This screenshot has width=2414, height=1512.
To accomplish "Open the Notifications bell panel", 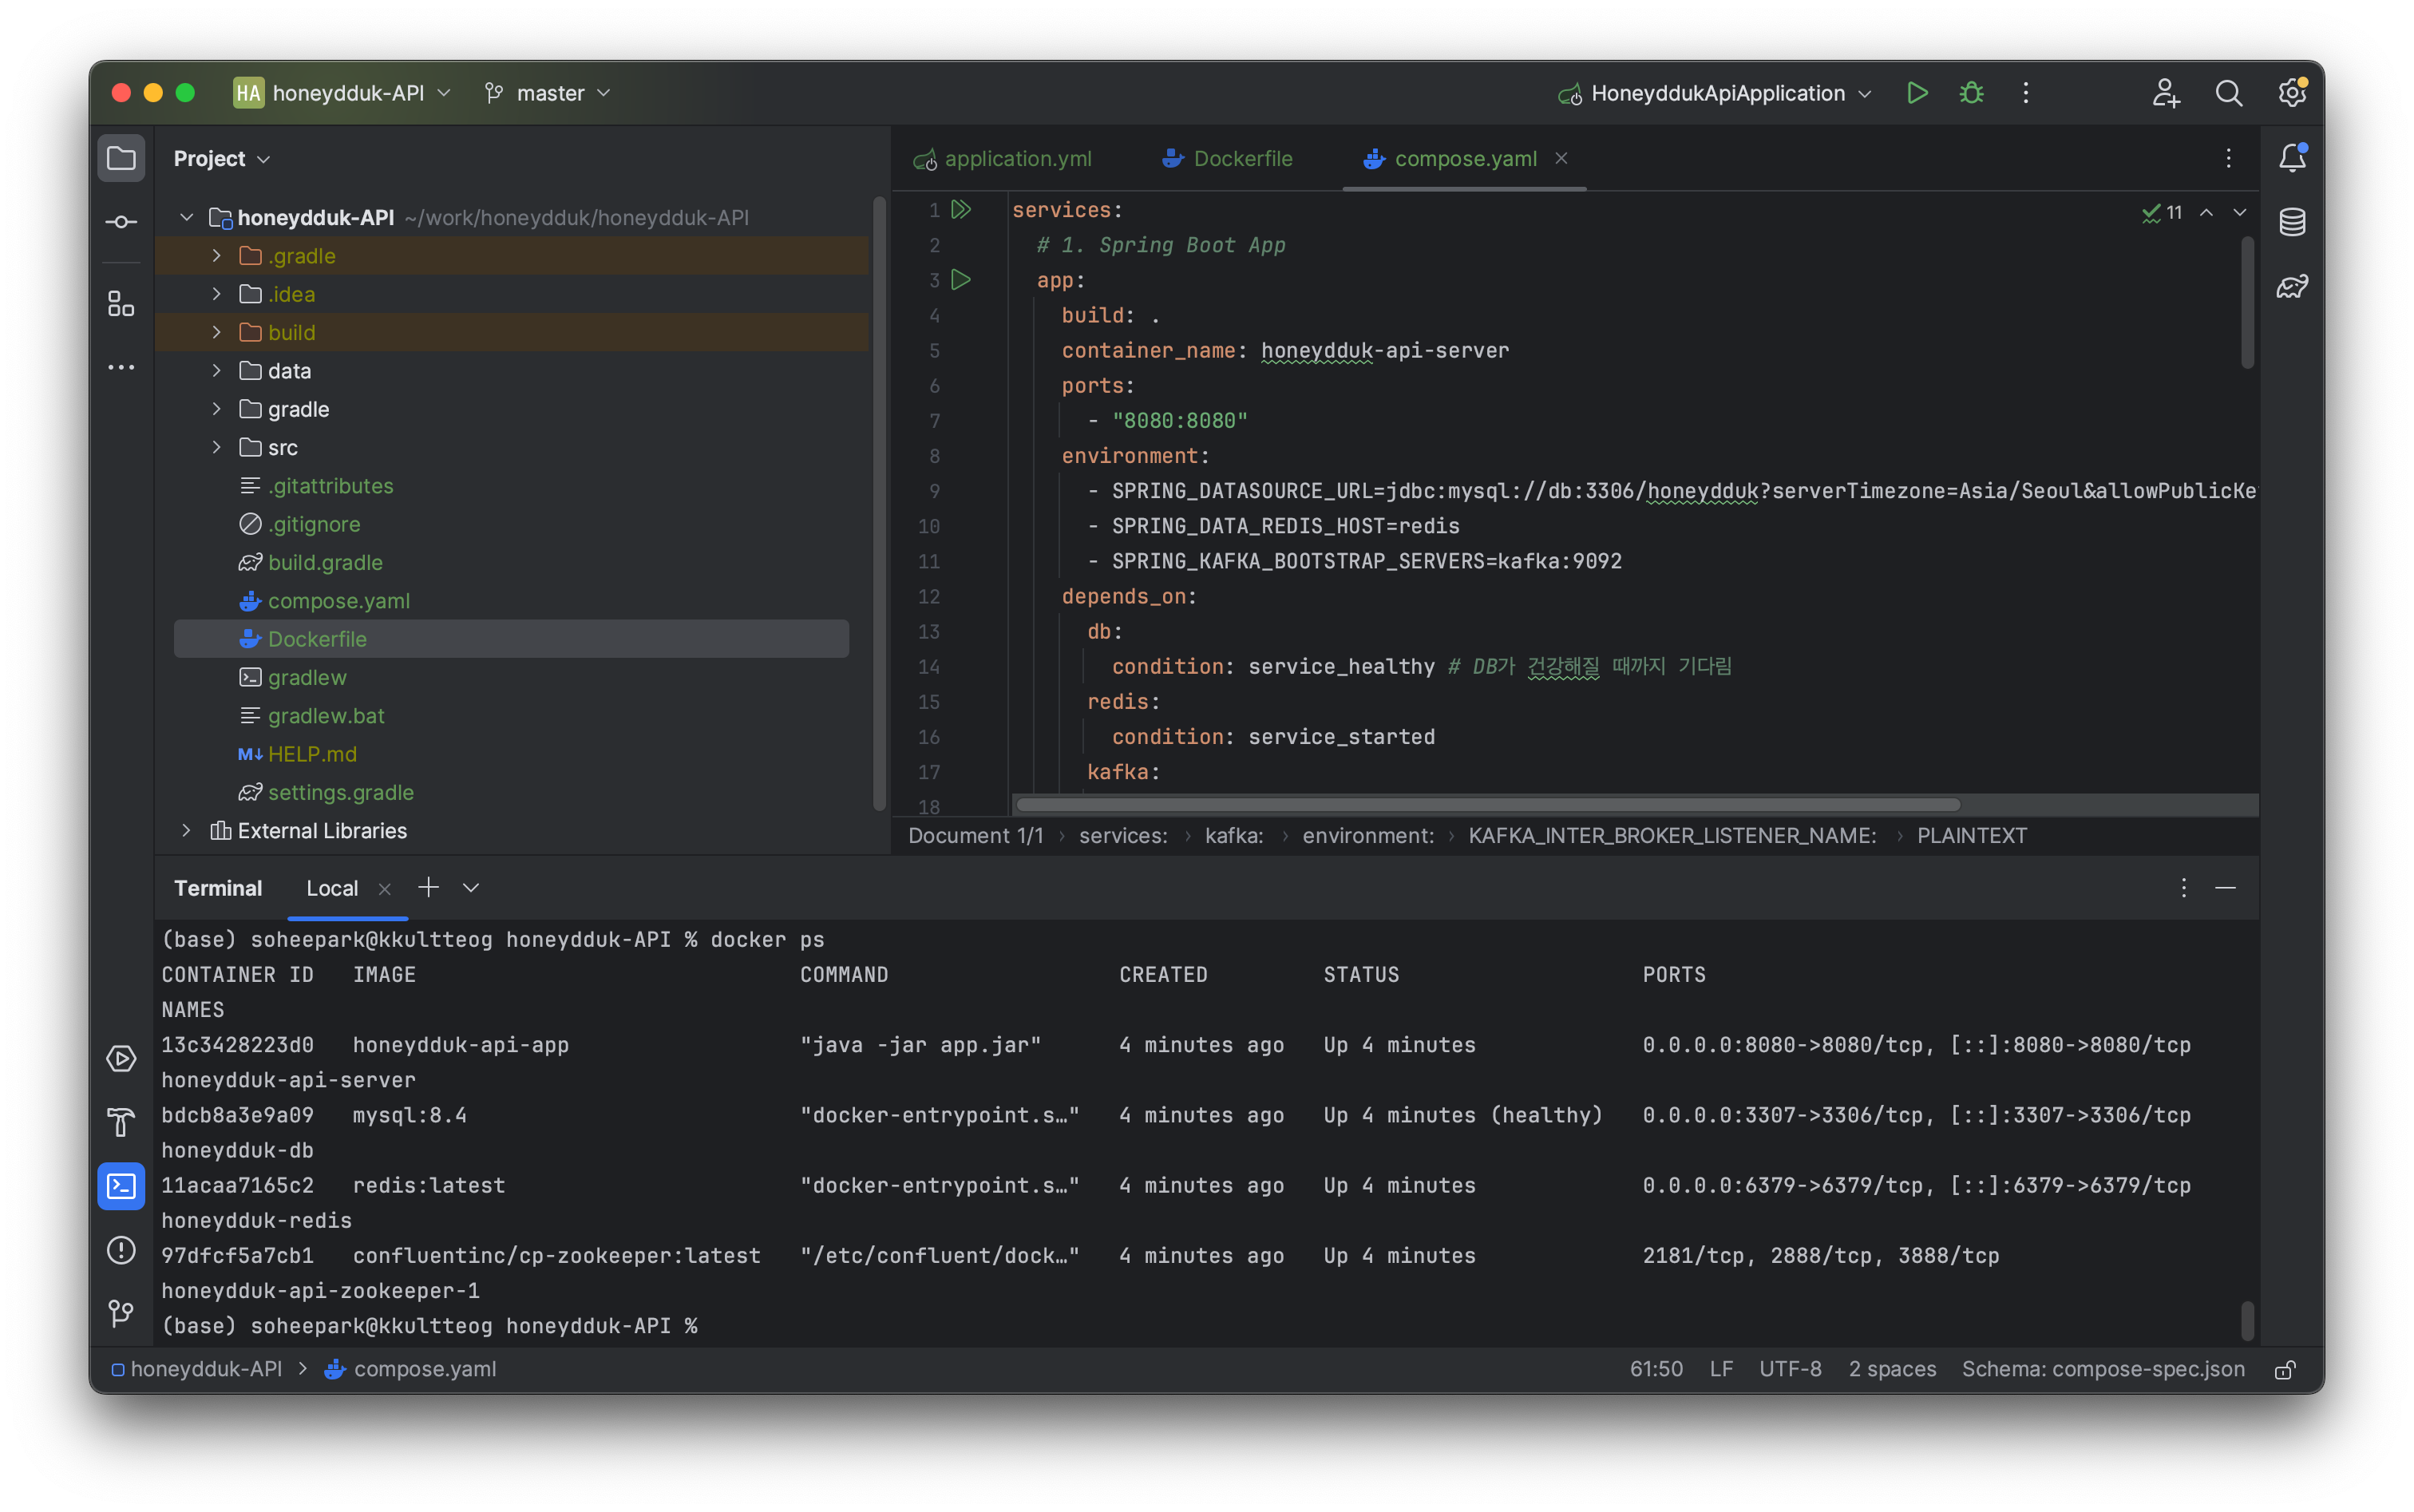I will (2292, 158).
